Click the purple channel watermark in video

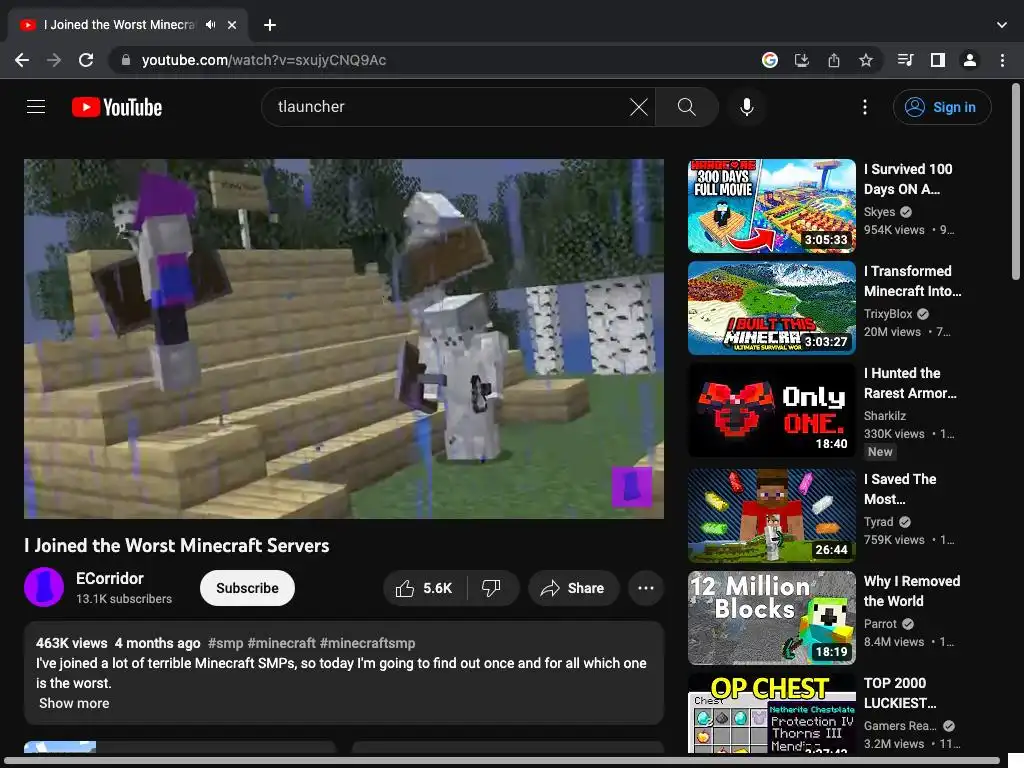click(632, 487)
